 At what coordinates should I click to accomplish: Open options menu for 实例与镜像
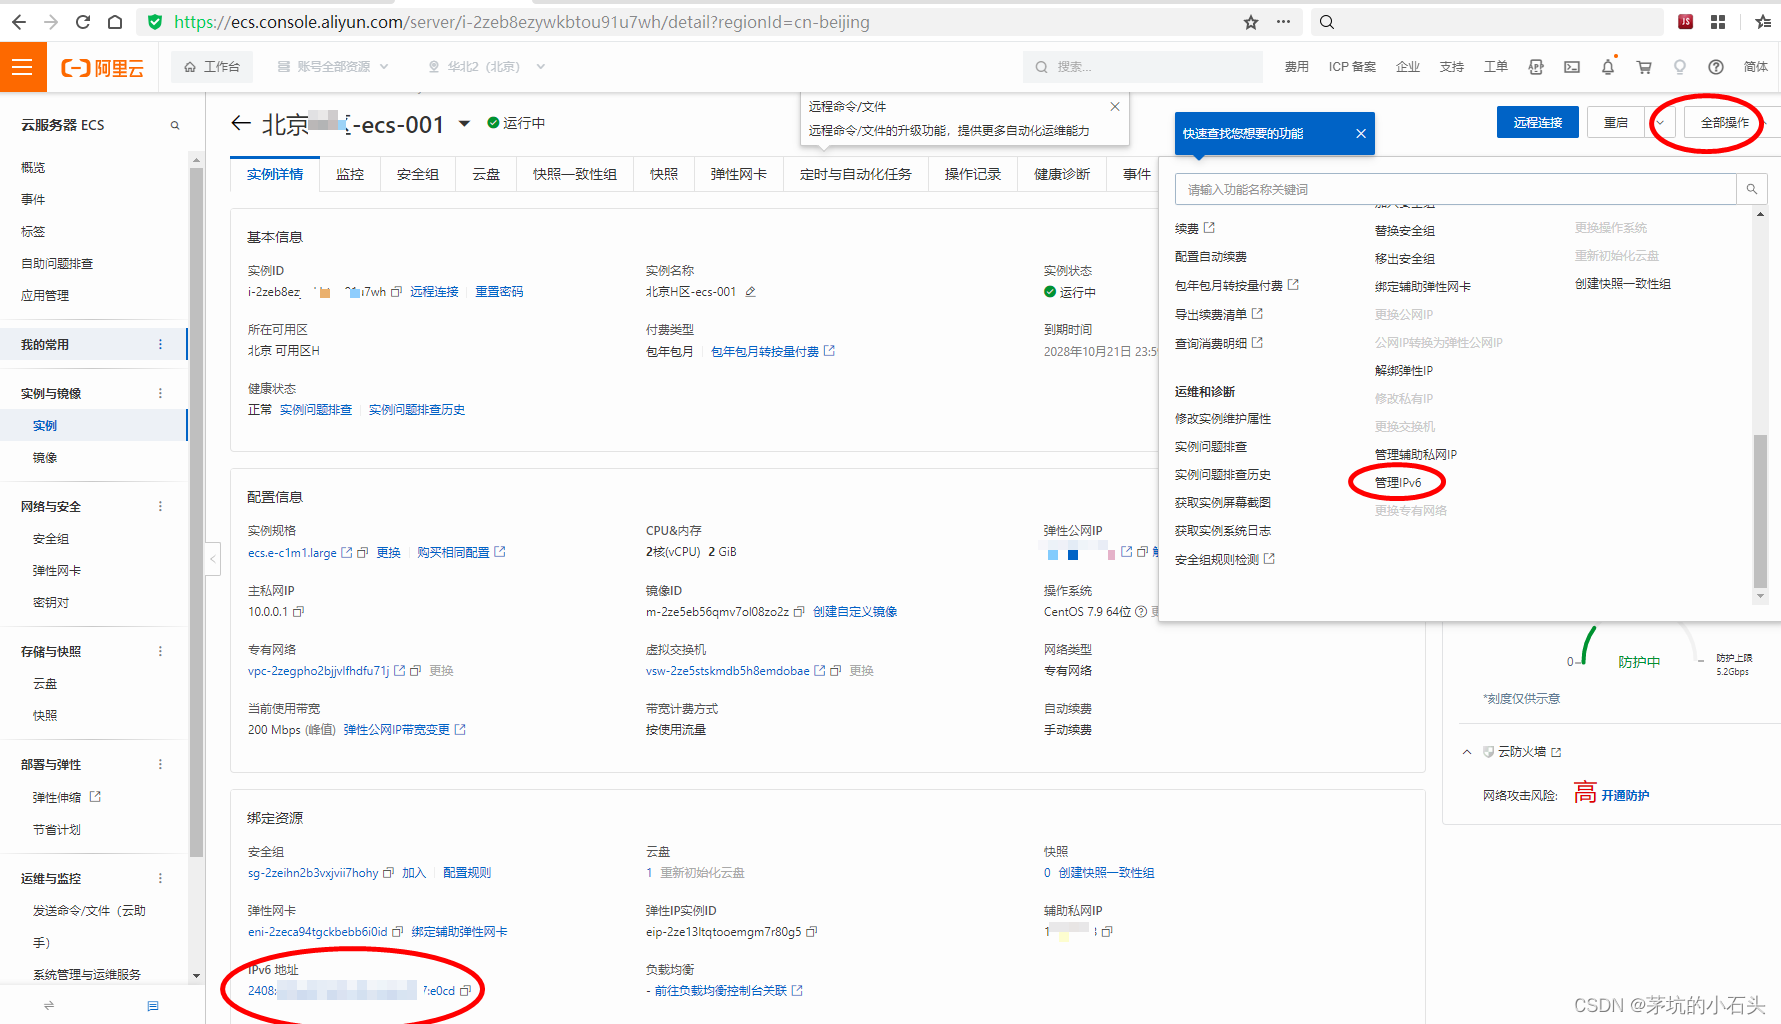point(160,394)
